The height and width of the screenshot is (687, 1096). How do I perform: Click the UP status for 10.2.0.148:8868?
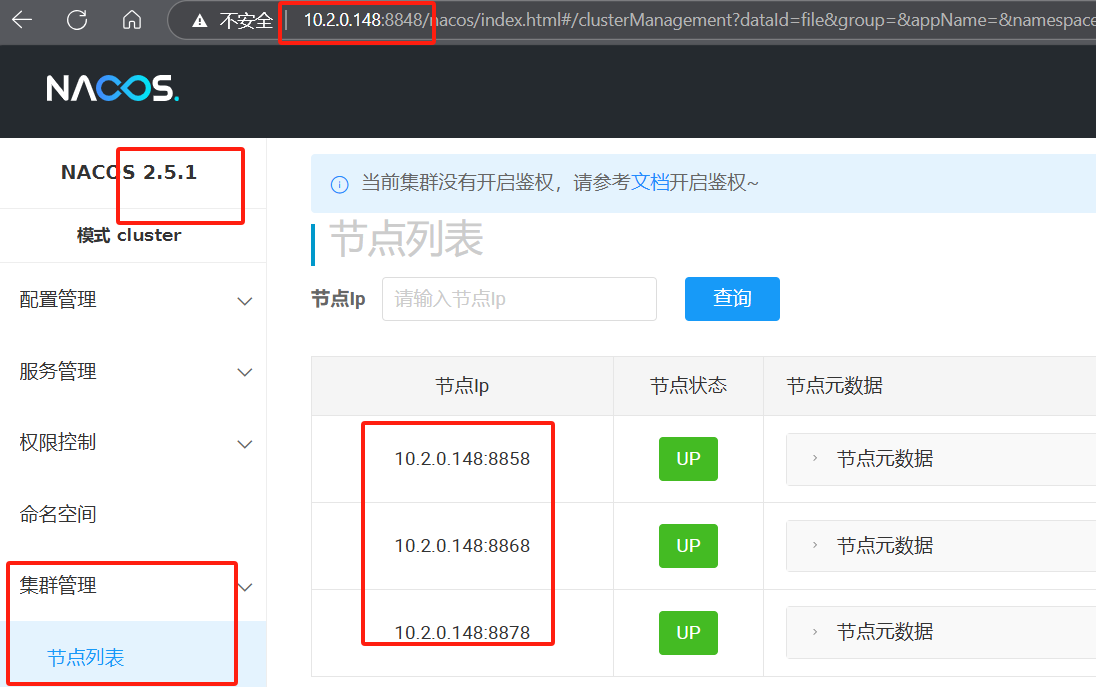688,545
